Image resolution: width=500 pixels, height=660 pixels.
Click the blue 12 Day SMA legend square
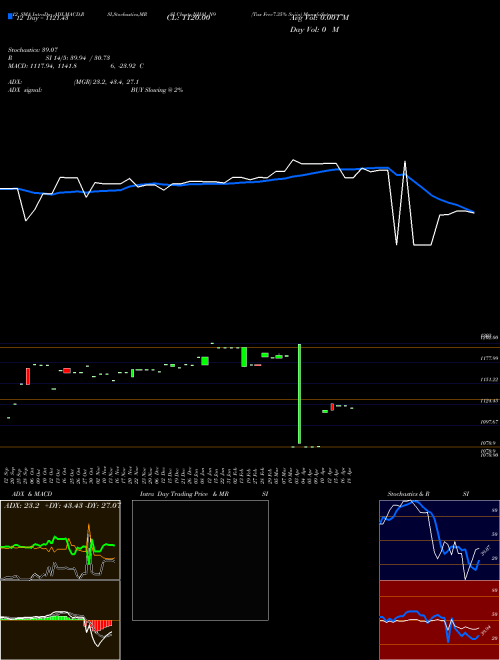(11, 16)
